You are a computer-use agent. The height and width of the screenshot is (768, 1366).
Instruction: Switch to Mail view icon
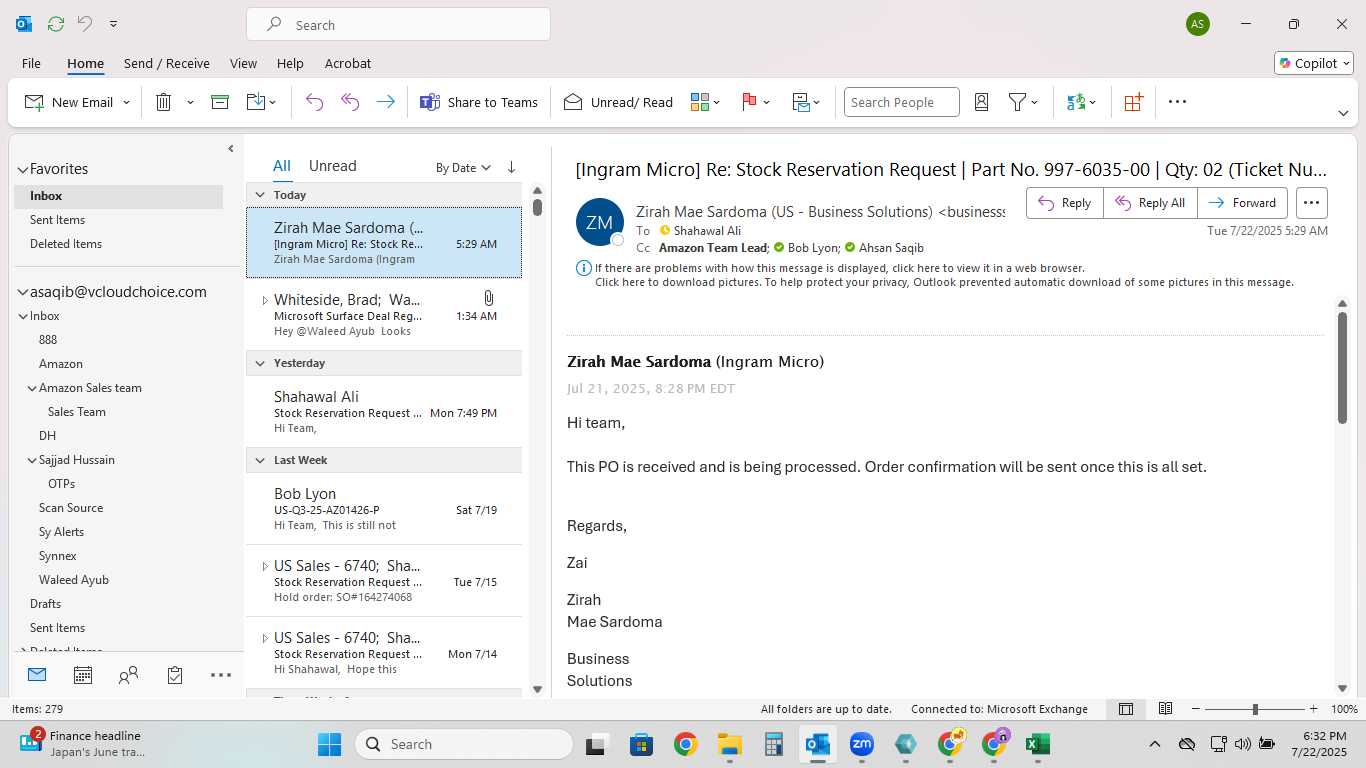tap(37, 675)
